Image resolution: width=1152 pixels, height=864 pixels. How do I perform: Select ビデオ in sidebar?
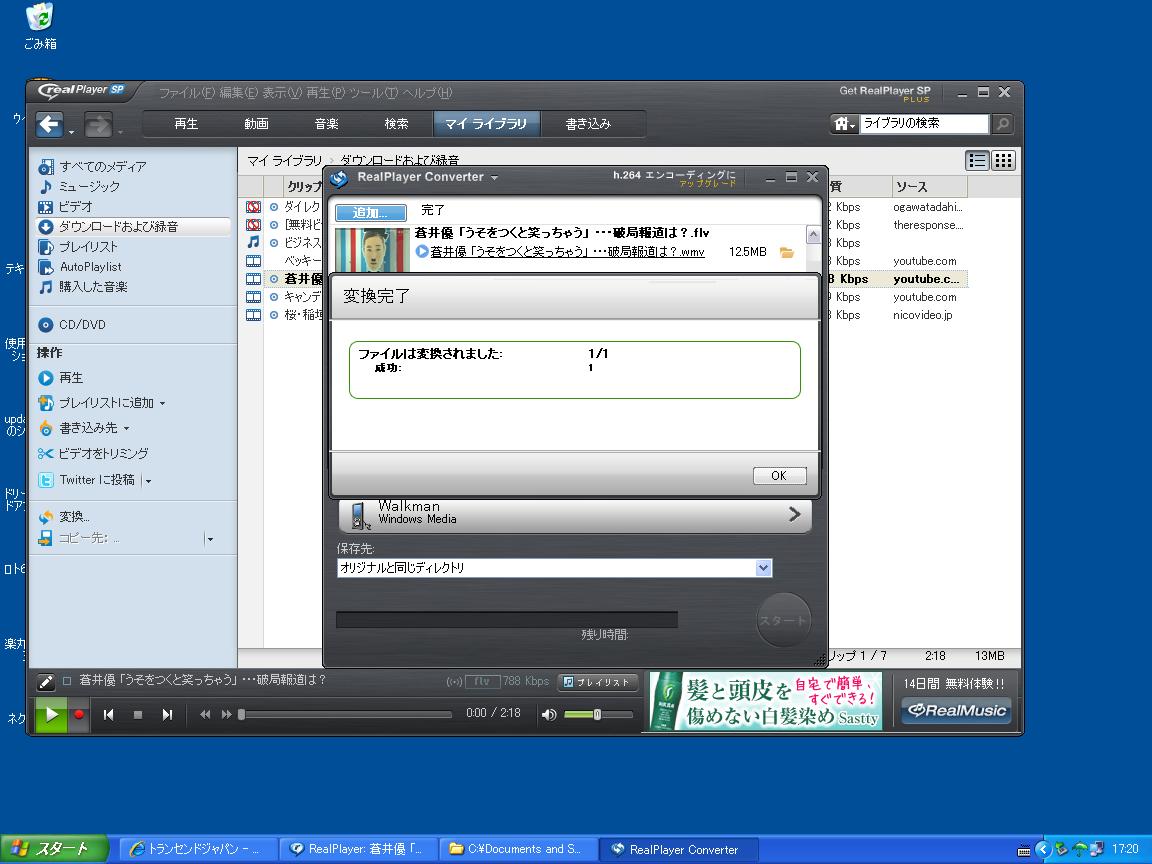point(76,207)
